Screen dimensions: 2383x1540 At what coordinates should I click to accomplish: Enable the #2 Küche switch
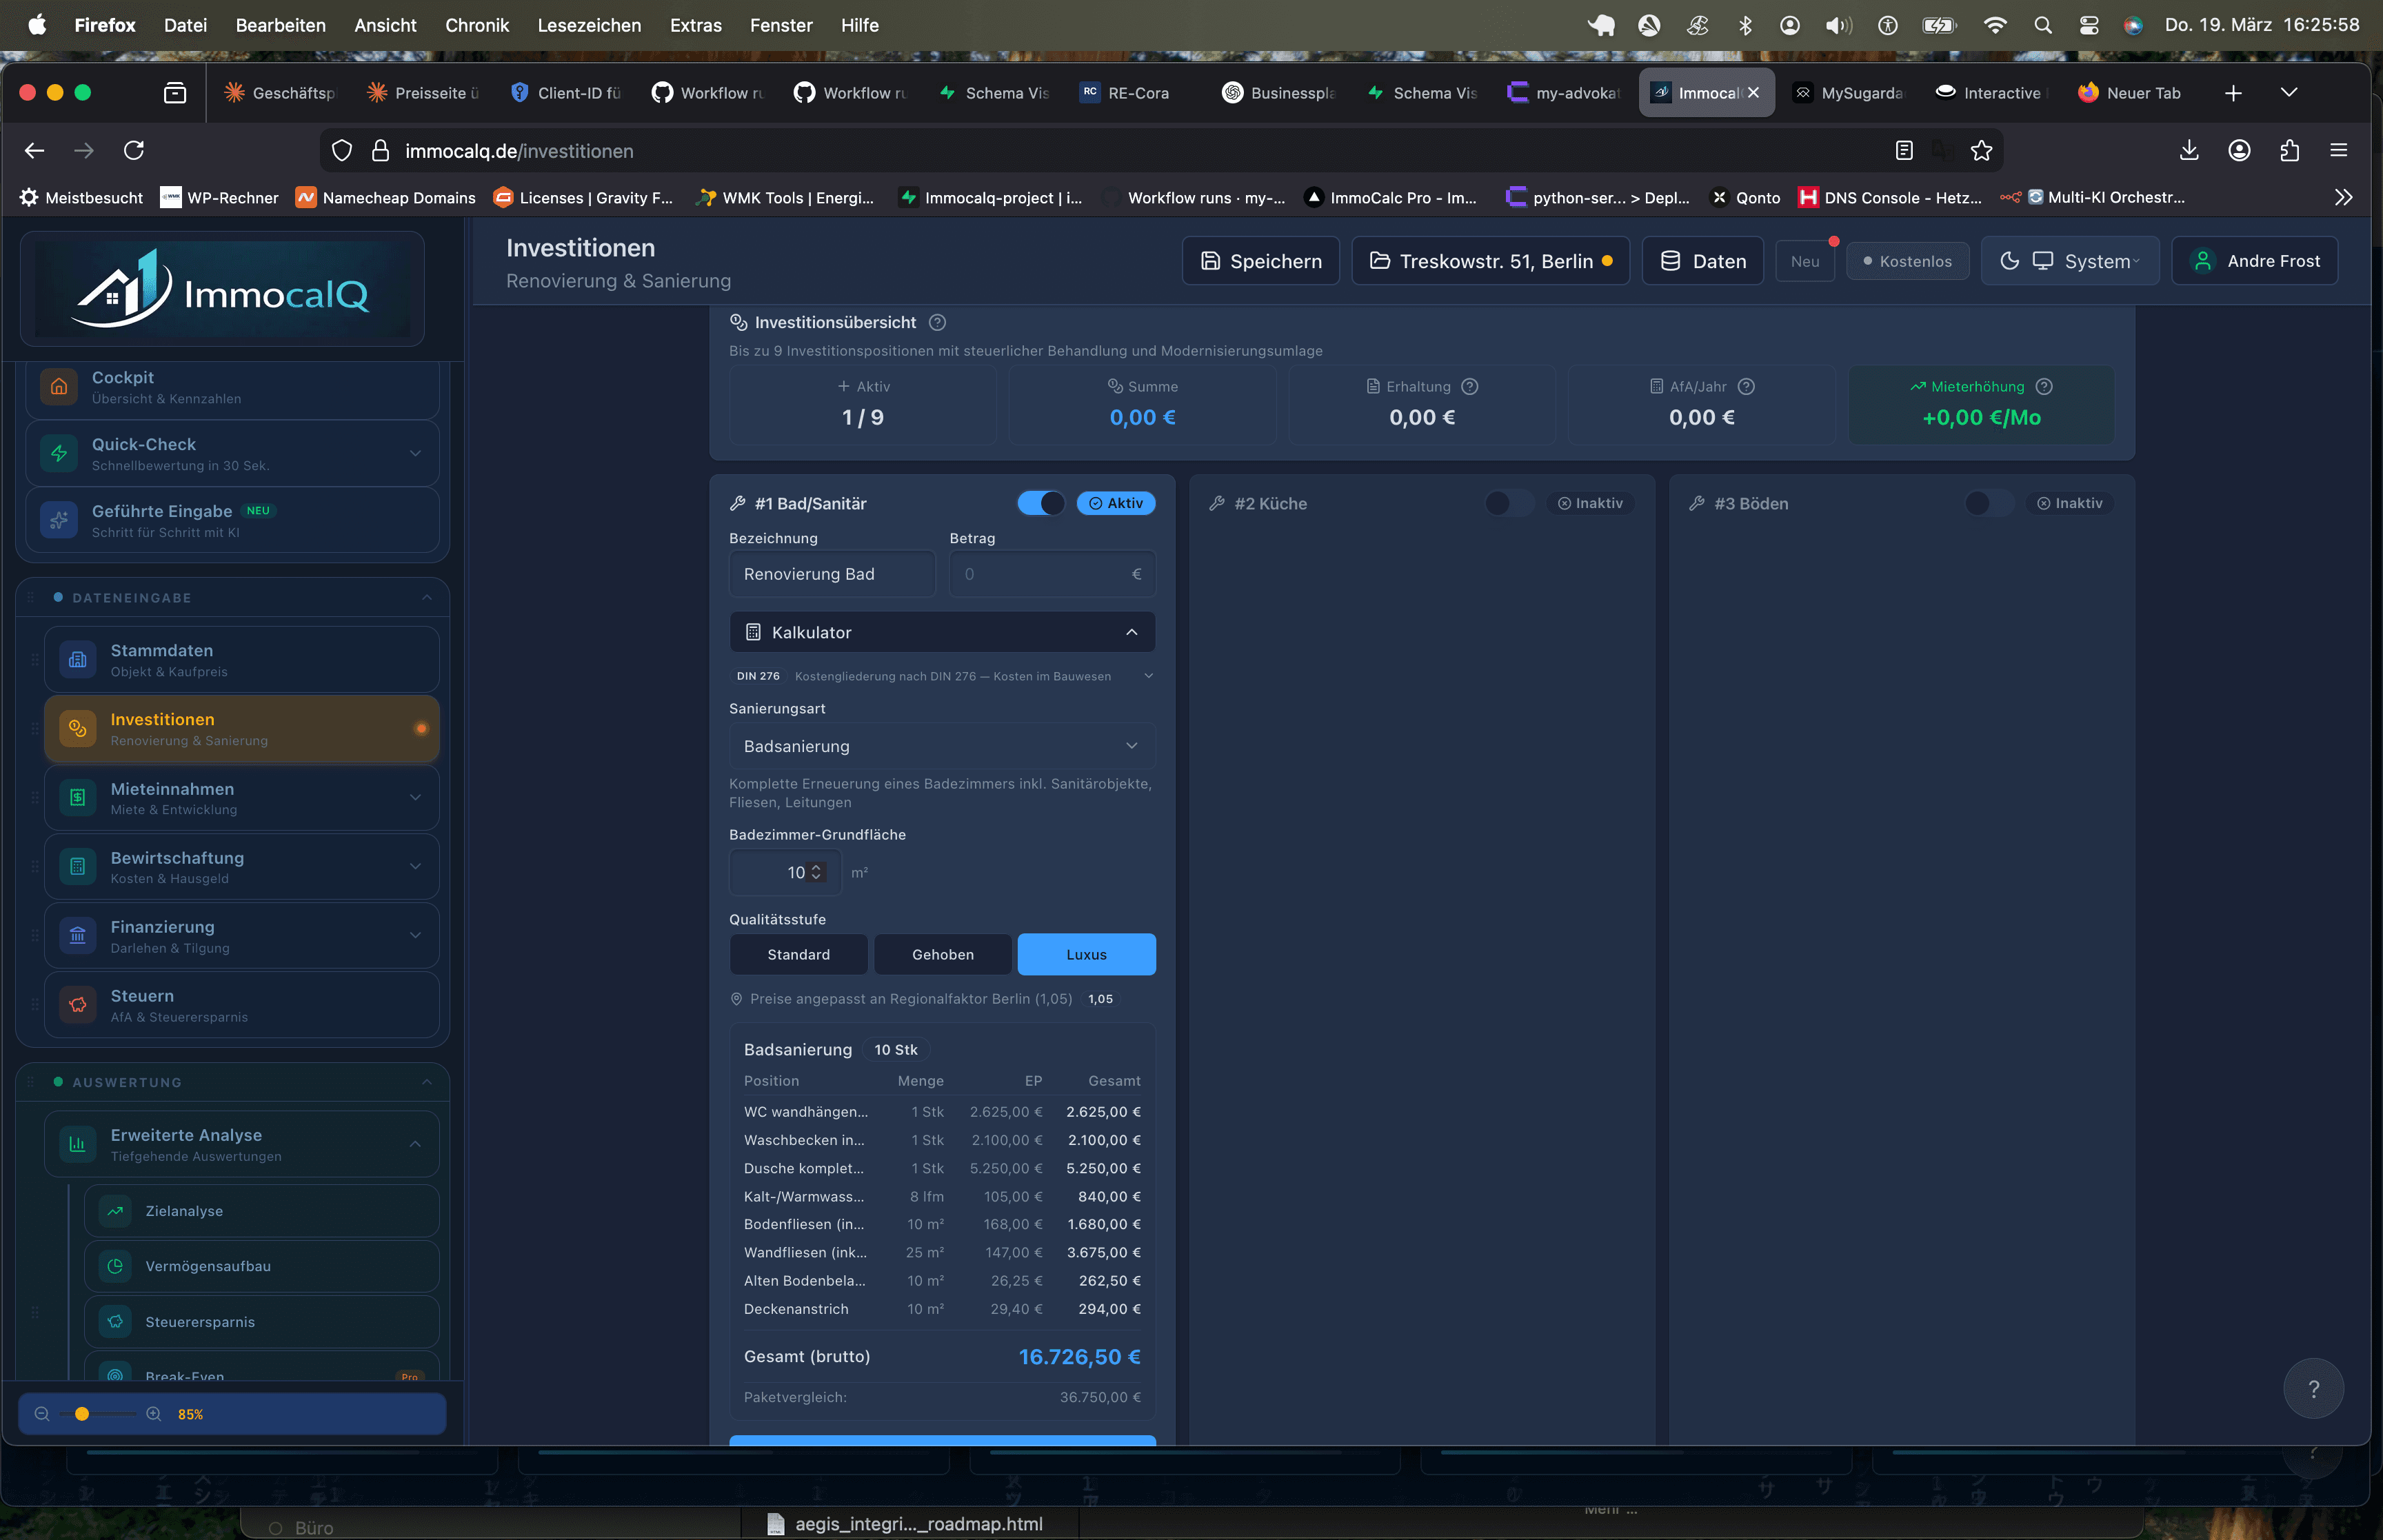pyautogui.click(x=1509, y=503)
